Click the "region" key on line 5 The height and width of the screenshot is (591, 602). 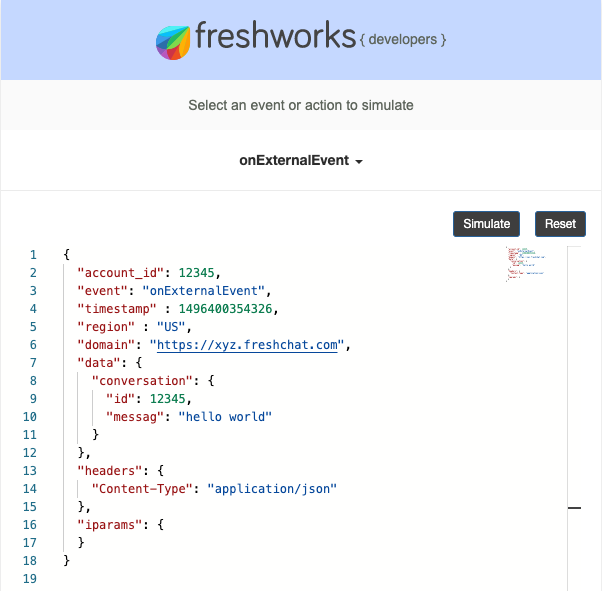point(106,327)
